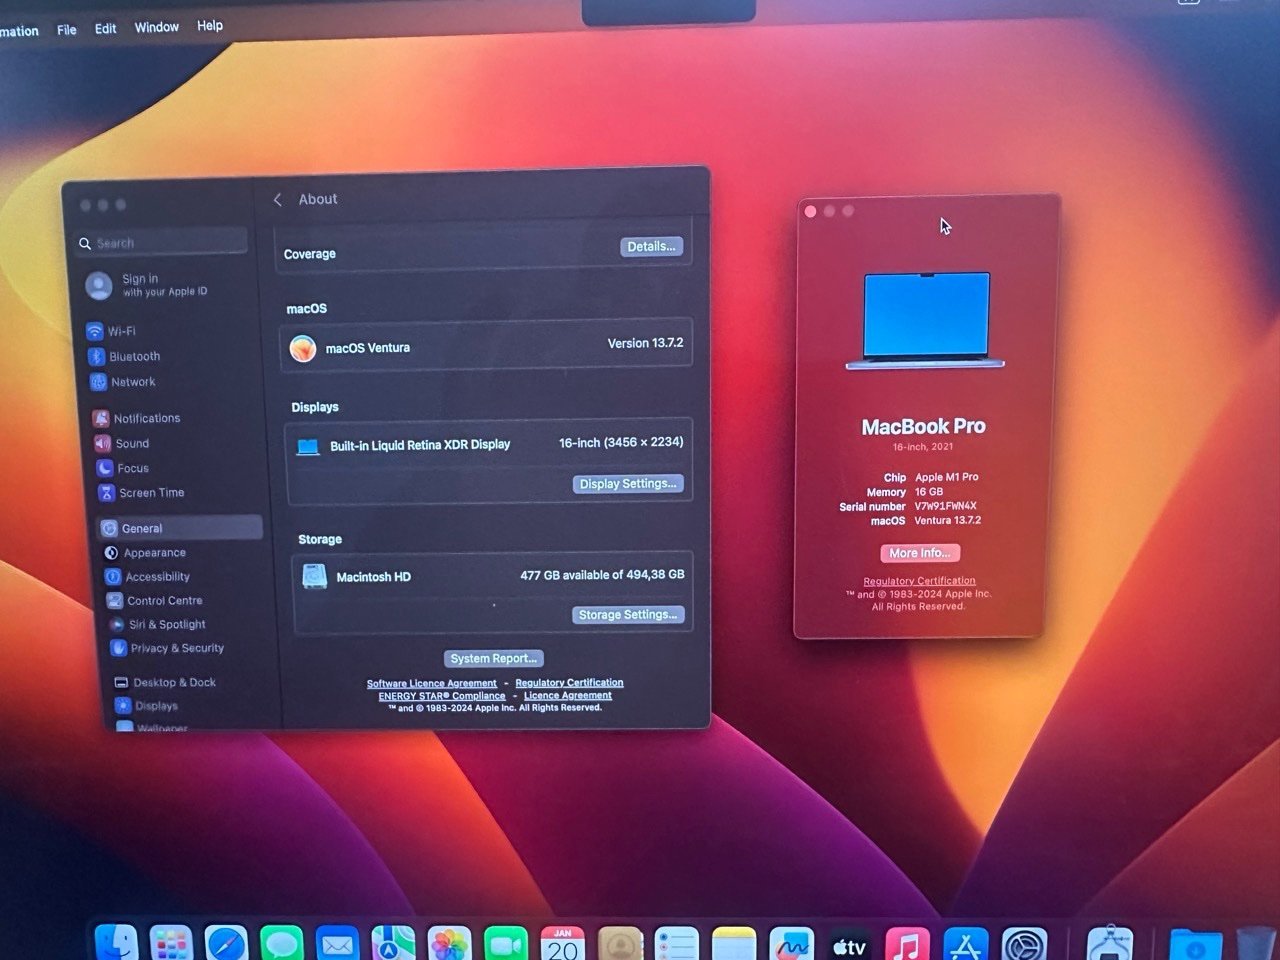Screen dimensions: 1280x960
Task: Open the Window menu
Action: coord(157,27)
